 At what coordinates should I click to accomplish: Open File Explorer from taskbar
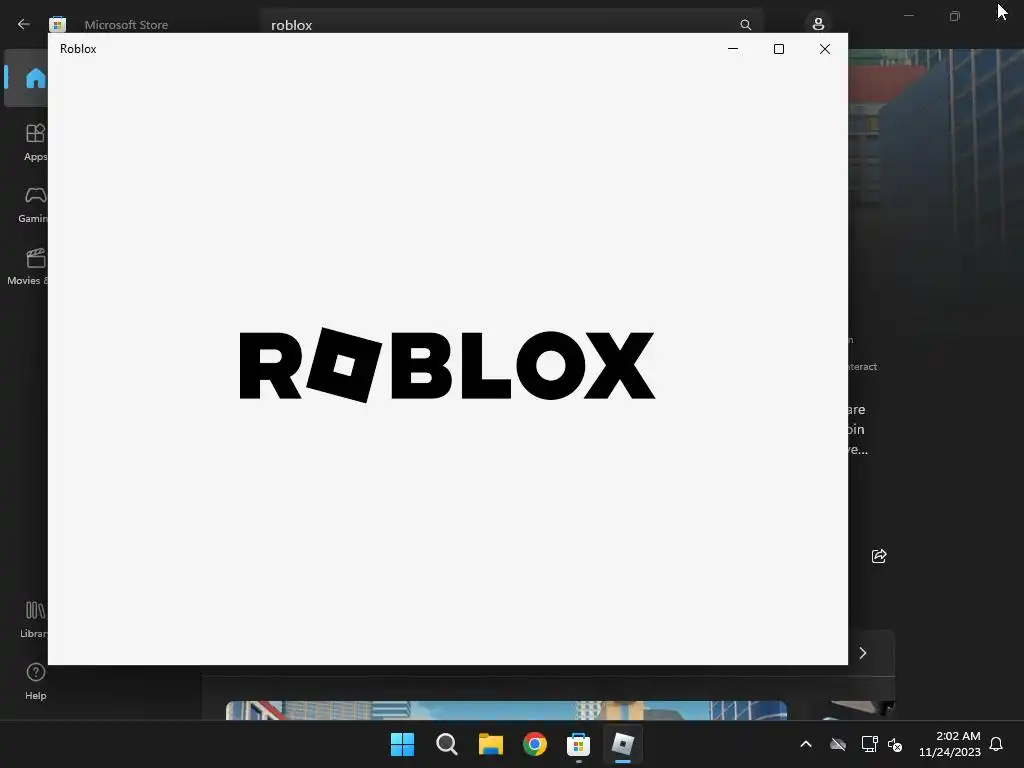click(x=490, y=744)
